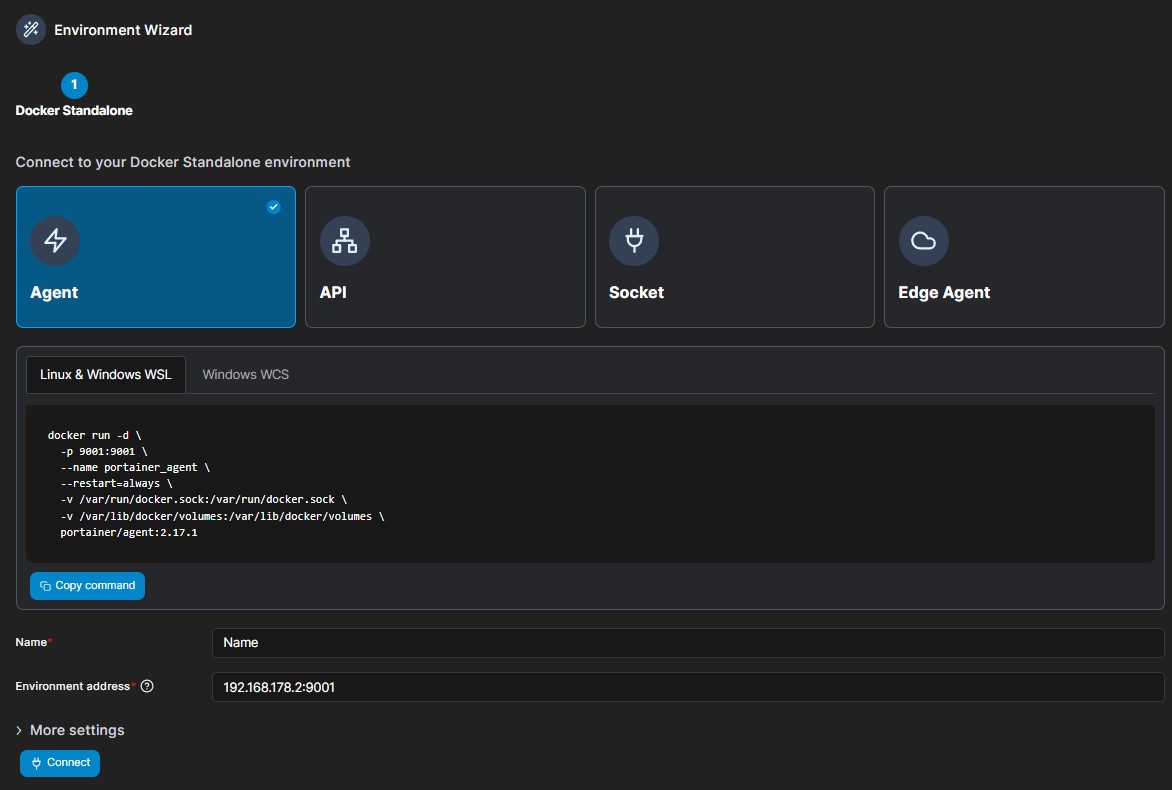Select the Socket plug icon
The width and height of the screenshot is (1172, 790).
(634, 241)
